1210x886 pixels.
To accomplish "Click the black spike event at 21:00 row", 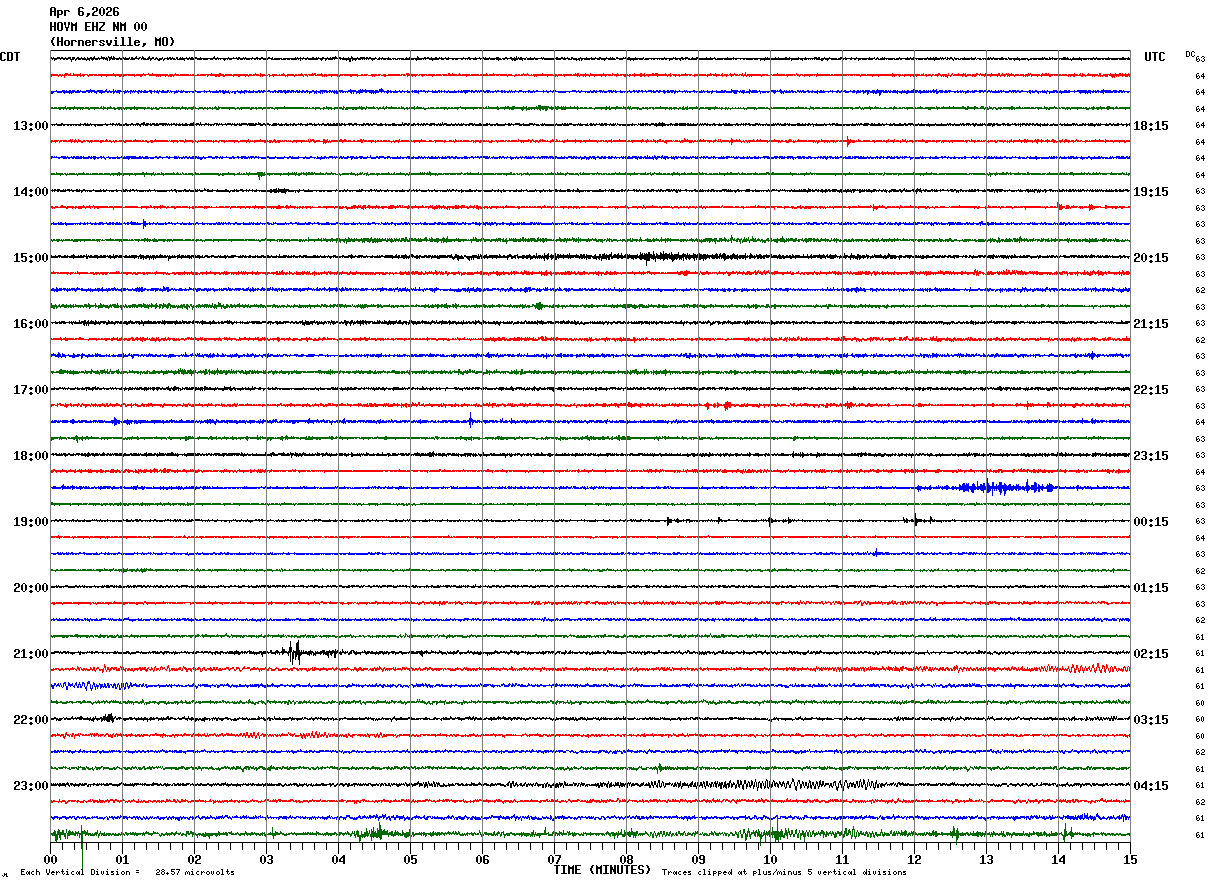I will (x=294, y=652).
